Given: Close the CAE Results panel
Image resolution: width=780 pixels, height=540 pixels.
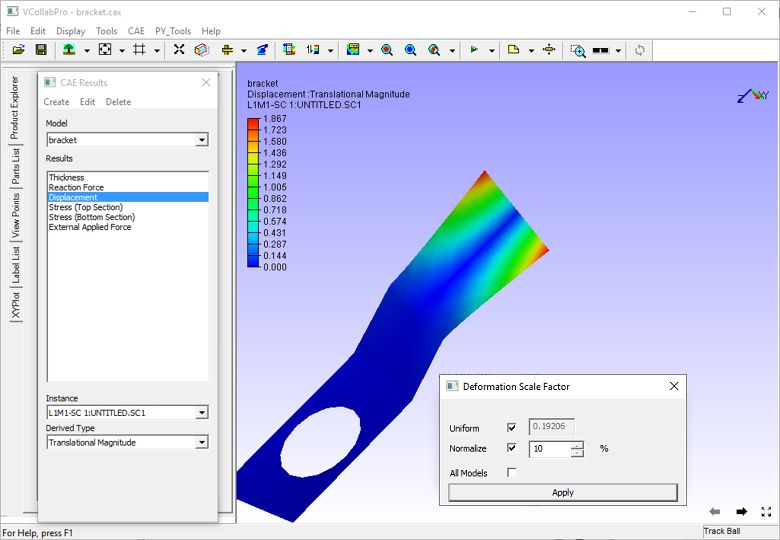Looking at the screenshot, I should coord(206,83).
